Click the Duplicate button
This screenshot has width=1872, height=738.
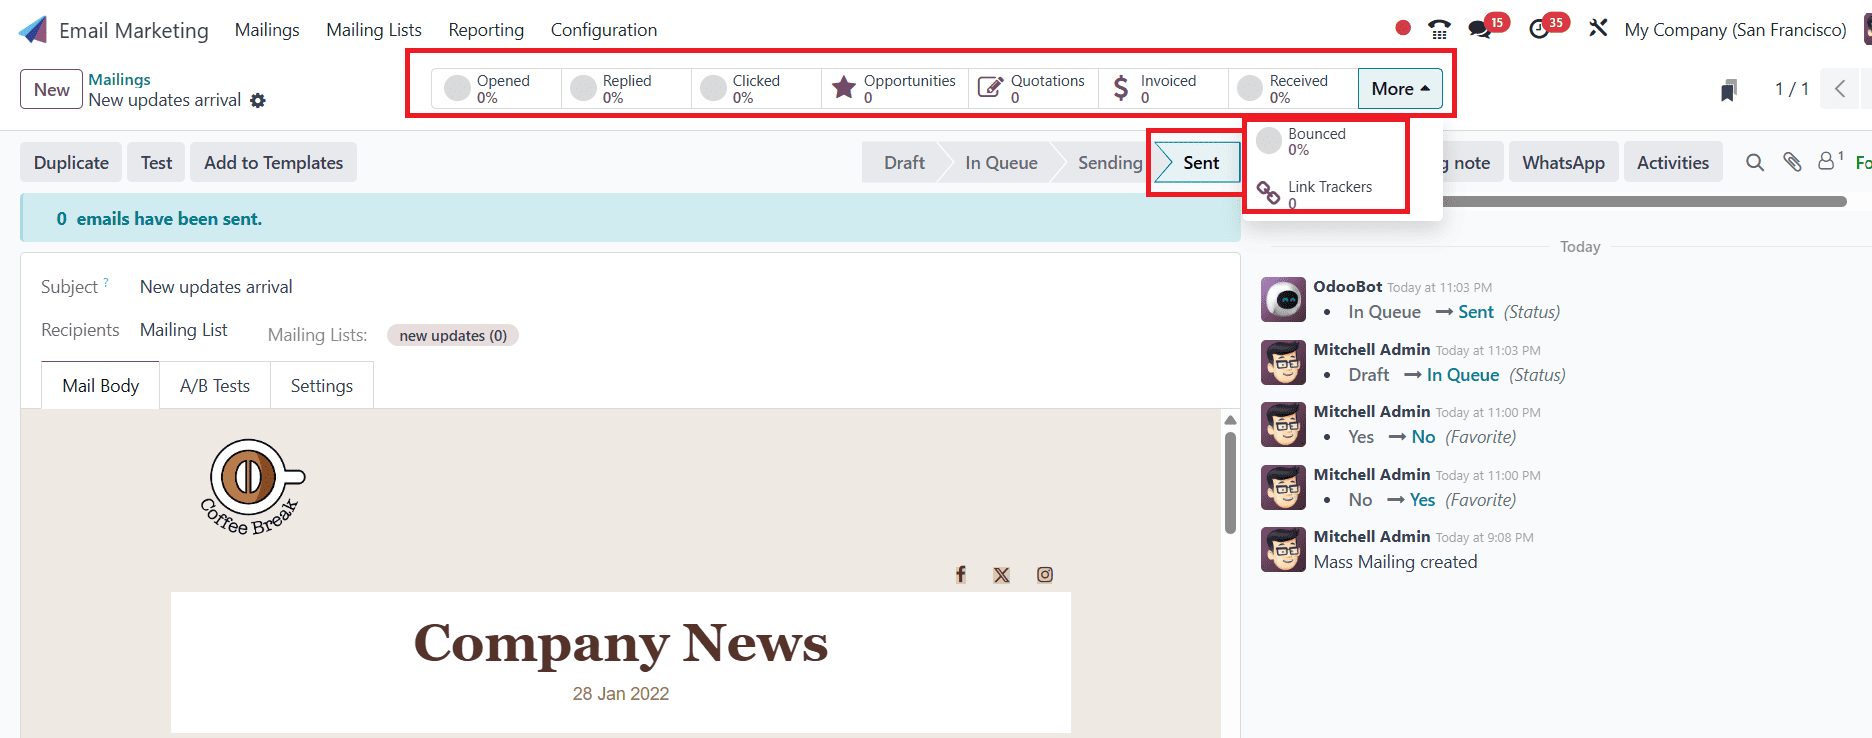point(71,162)
